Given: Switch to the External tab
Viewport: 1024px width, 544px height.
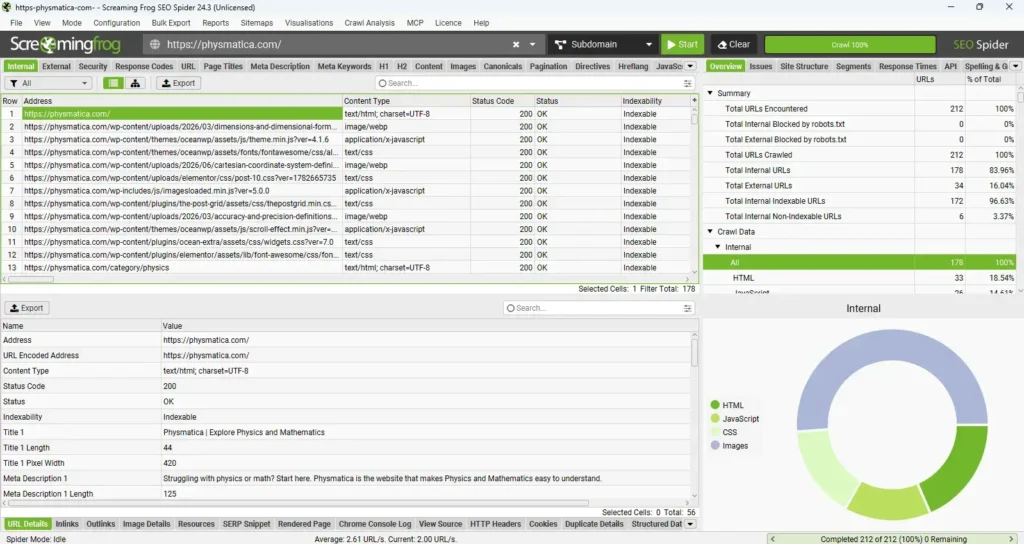Looking at the screenshot, I should (56, 66).
